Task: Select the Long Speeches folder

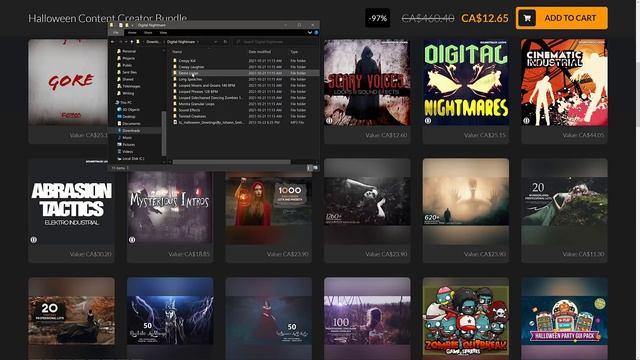Action: [190, 79]
